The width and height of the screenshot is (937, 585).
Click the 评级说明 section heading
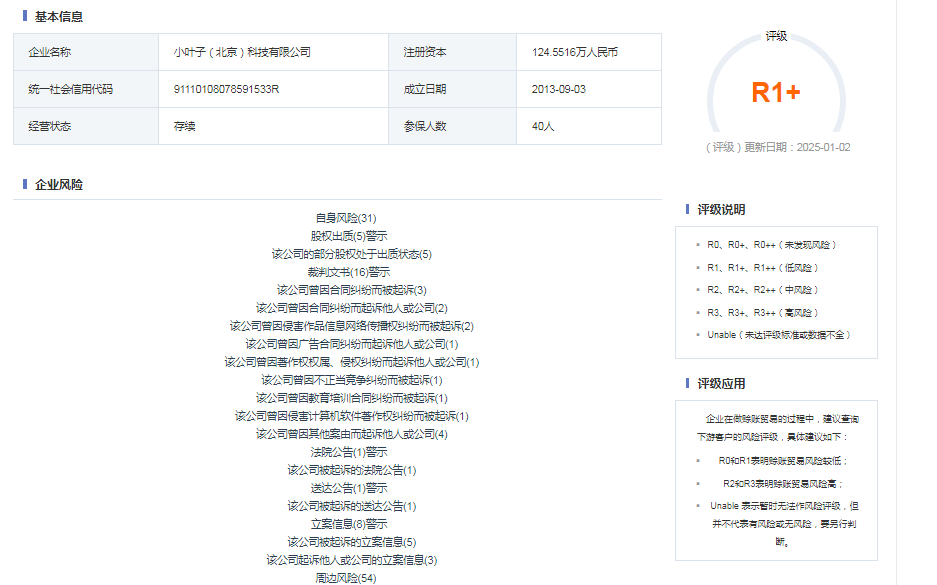click(721, 210)
